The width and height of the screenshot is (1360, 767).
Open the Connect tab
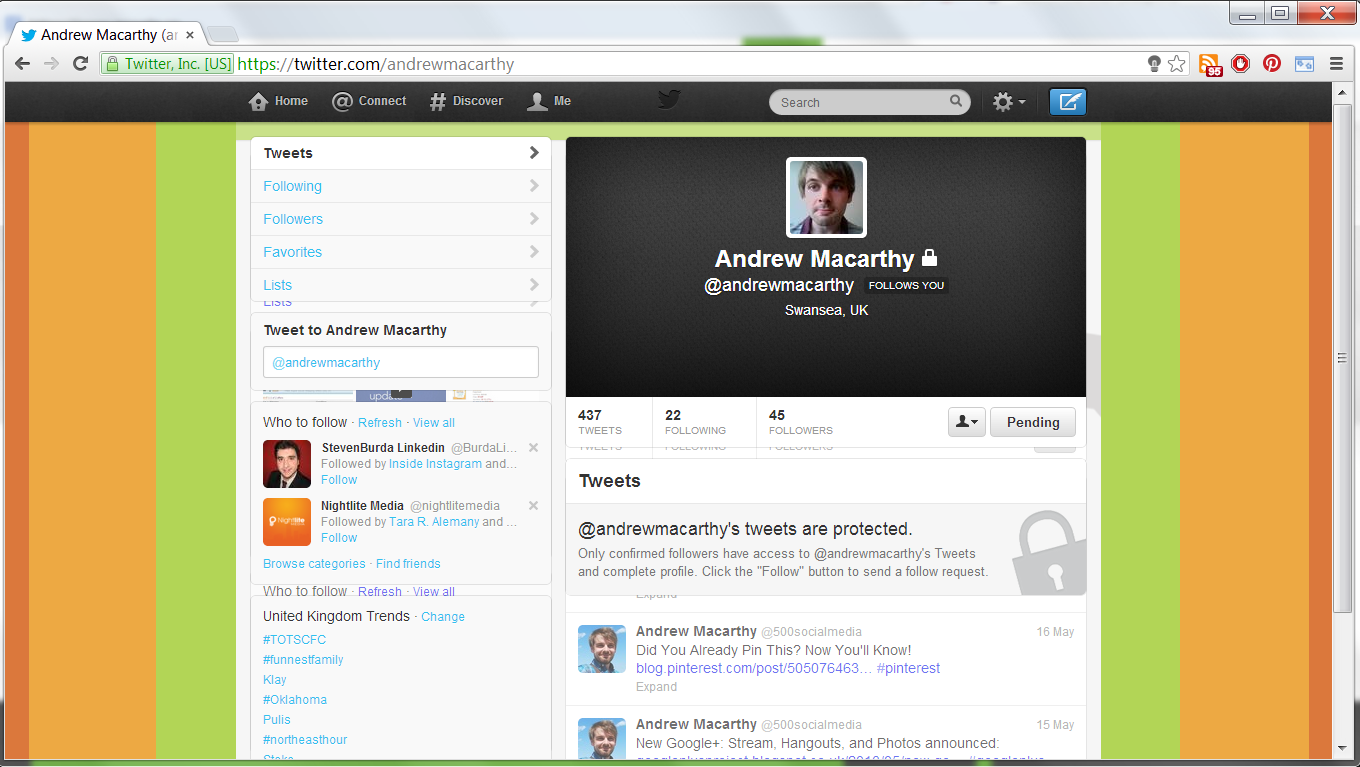tap(369, 101)
